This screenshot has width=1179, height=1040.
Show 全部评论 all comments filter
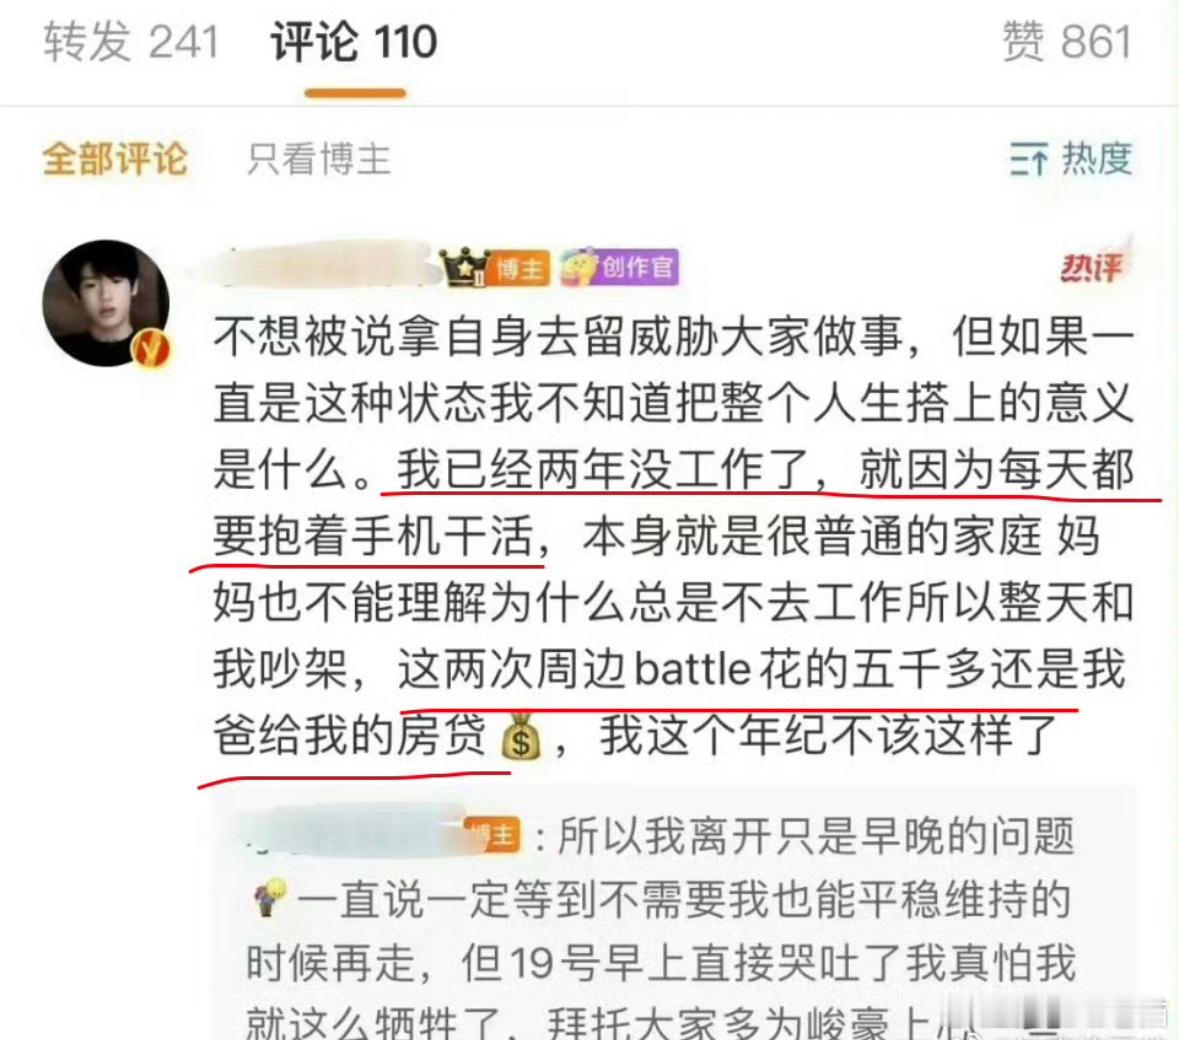pyautogui.click(x=115, y=159)
